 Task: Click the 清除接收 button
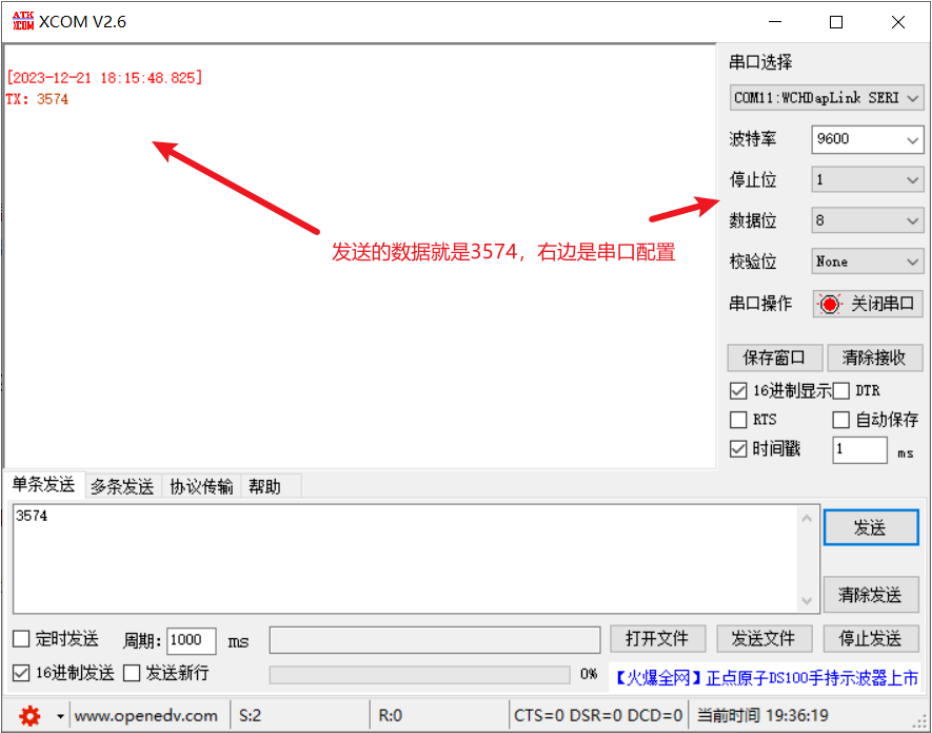point(873,358)
